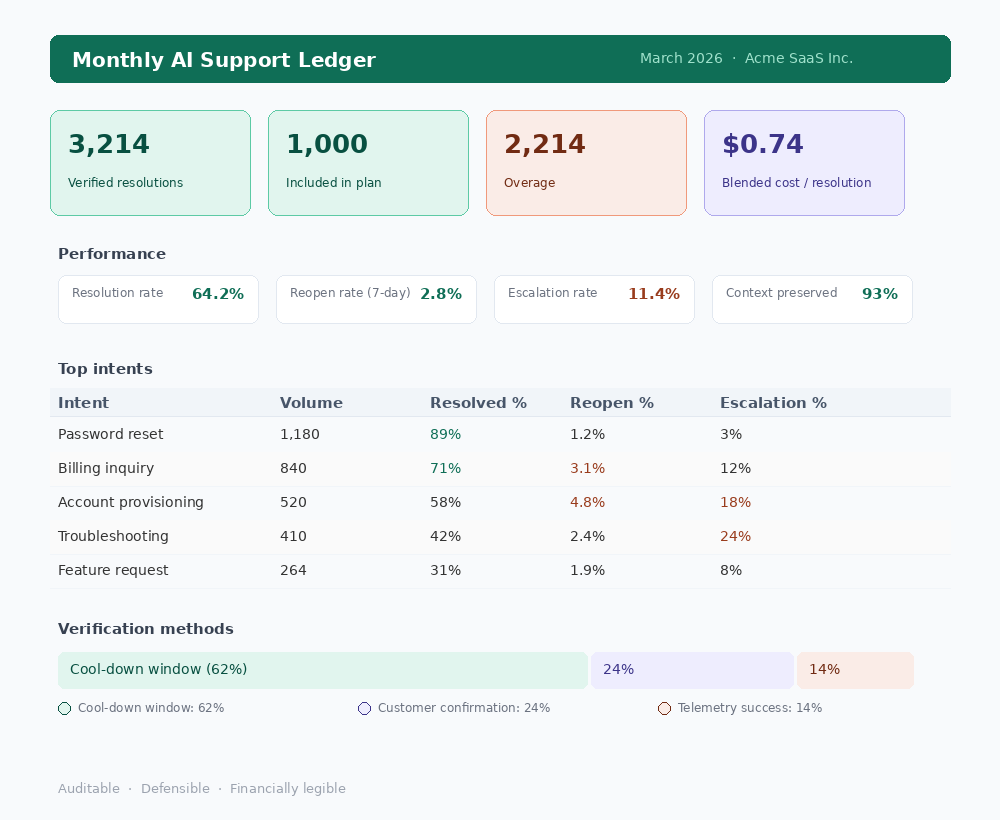Image resolution: width=1000 pixels, height=820 pixels.
Task: Open the Resolution rate 64.2% tile
Action: tap(158, 299)
